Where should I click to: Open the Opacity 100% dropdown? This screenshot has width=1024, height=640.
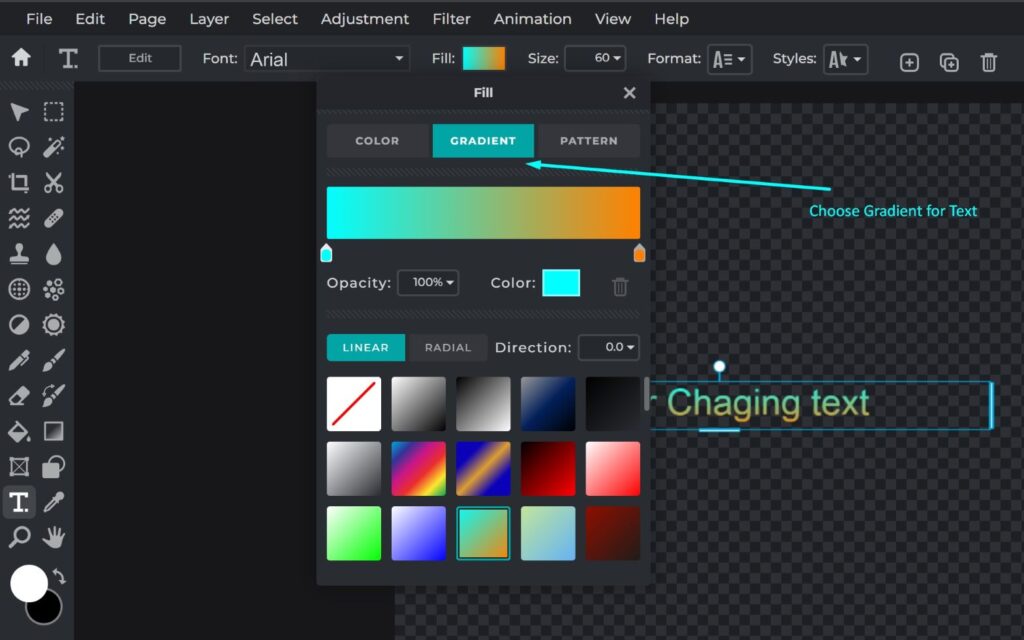(x=428, y=282)
